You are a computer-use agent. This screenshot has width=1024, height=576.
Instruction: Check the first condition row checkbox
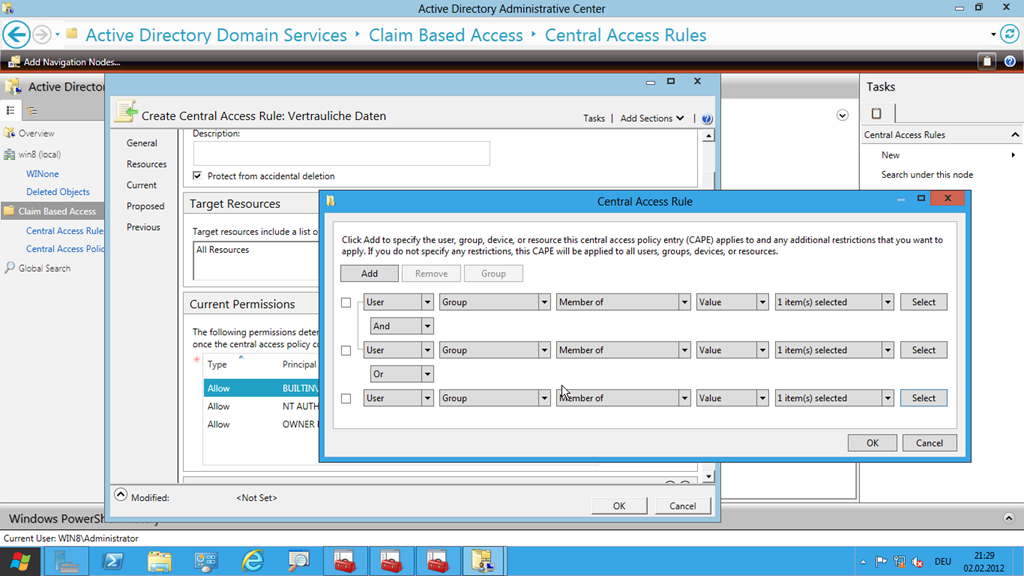(x=346, y=302)
